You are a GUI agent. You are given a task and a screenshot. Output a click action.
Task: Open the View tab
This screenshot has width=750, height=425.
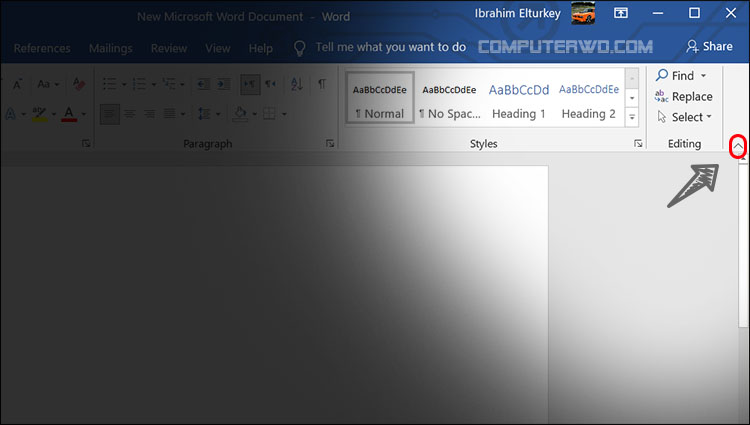(x=218, y=48)
